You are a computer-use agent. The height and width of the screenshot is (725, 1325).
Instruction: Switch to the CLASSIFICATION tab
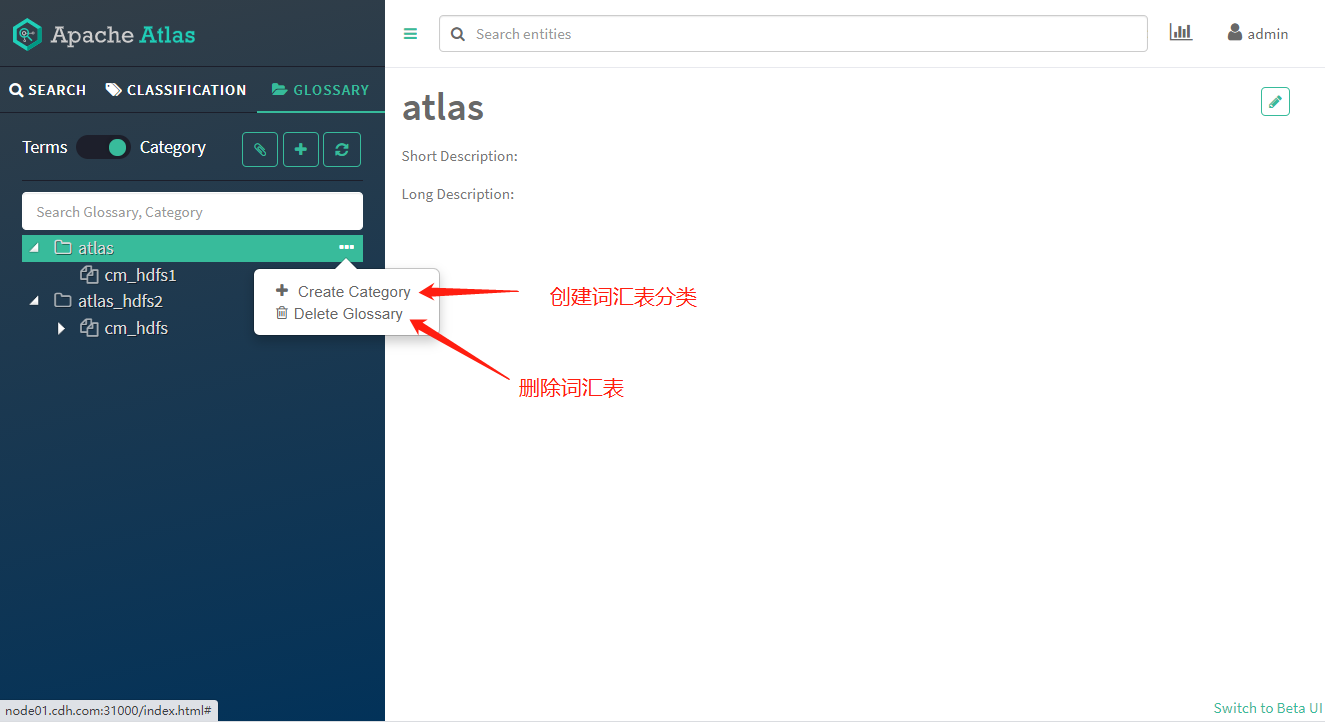tap(176, 90)
